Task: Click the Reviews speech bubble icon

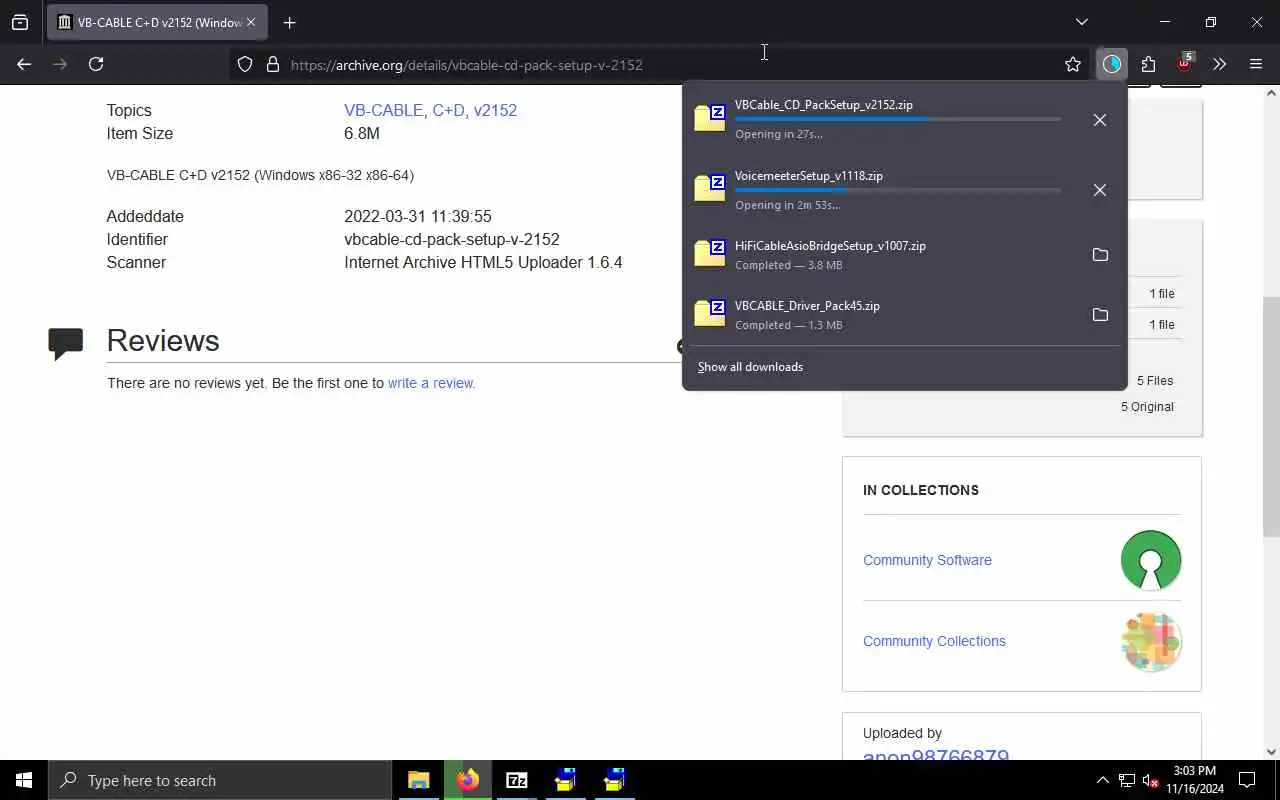Action: pyautogui.click(x=66, y=343)
